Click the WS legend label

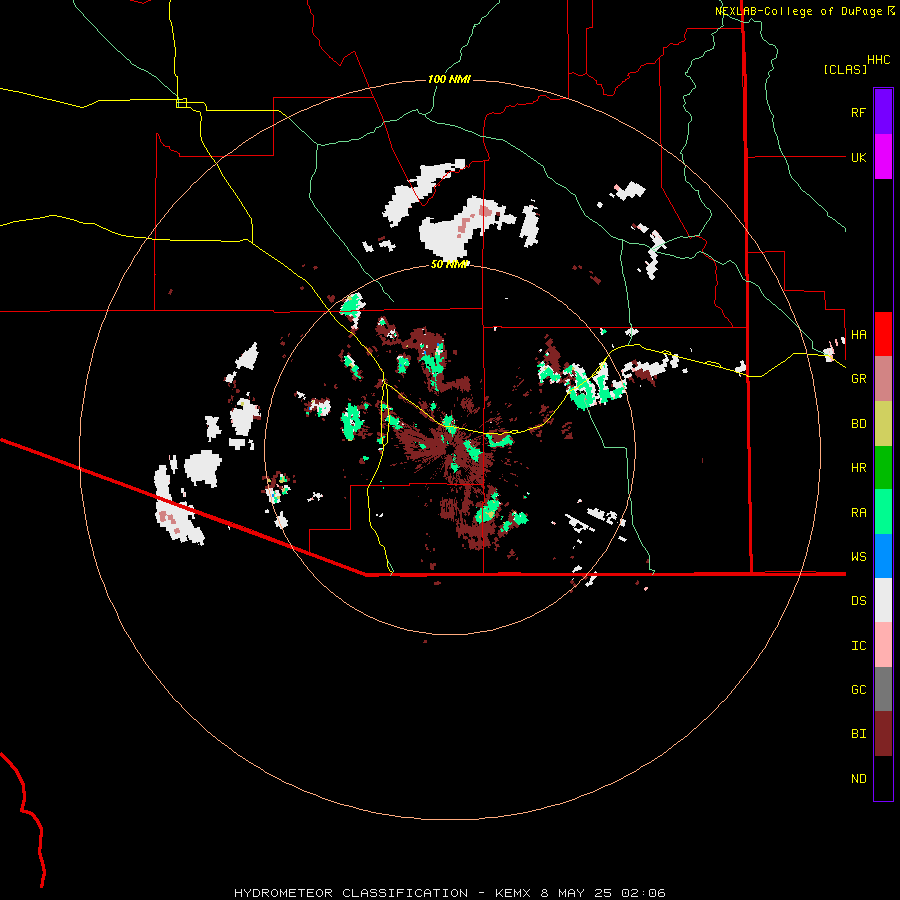point(858,557)
